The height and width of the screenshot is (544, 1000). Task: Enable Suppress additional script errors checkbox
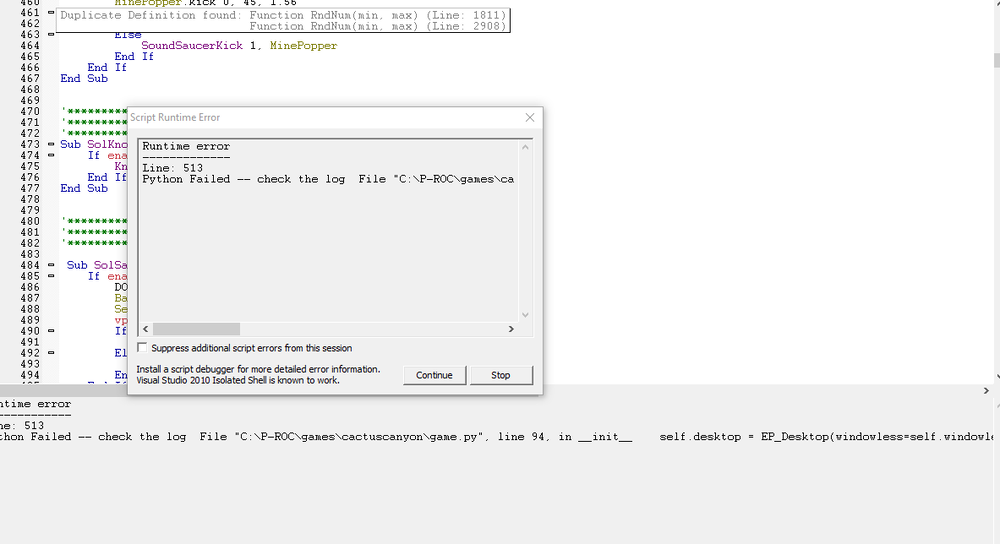click(142, 348)
